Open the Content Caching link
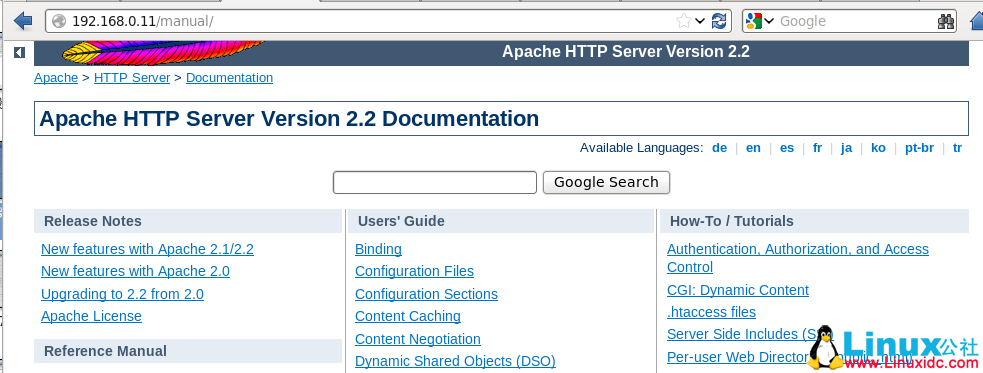This screenshot has height=373, width=983. pyautogui.click(x=407, y=316)
